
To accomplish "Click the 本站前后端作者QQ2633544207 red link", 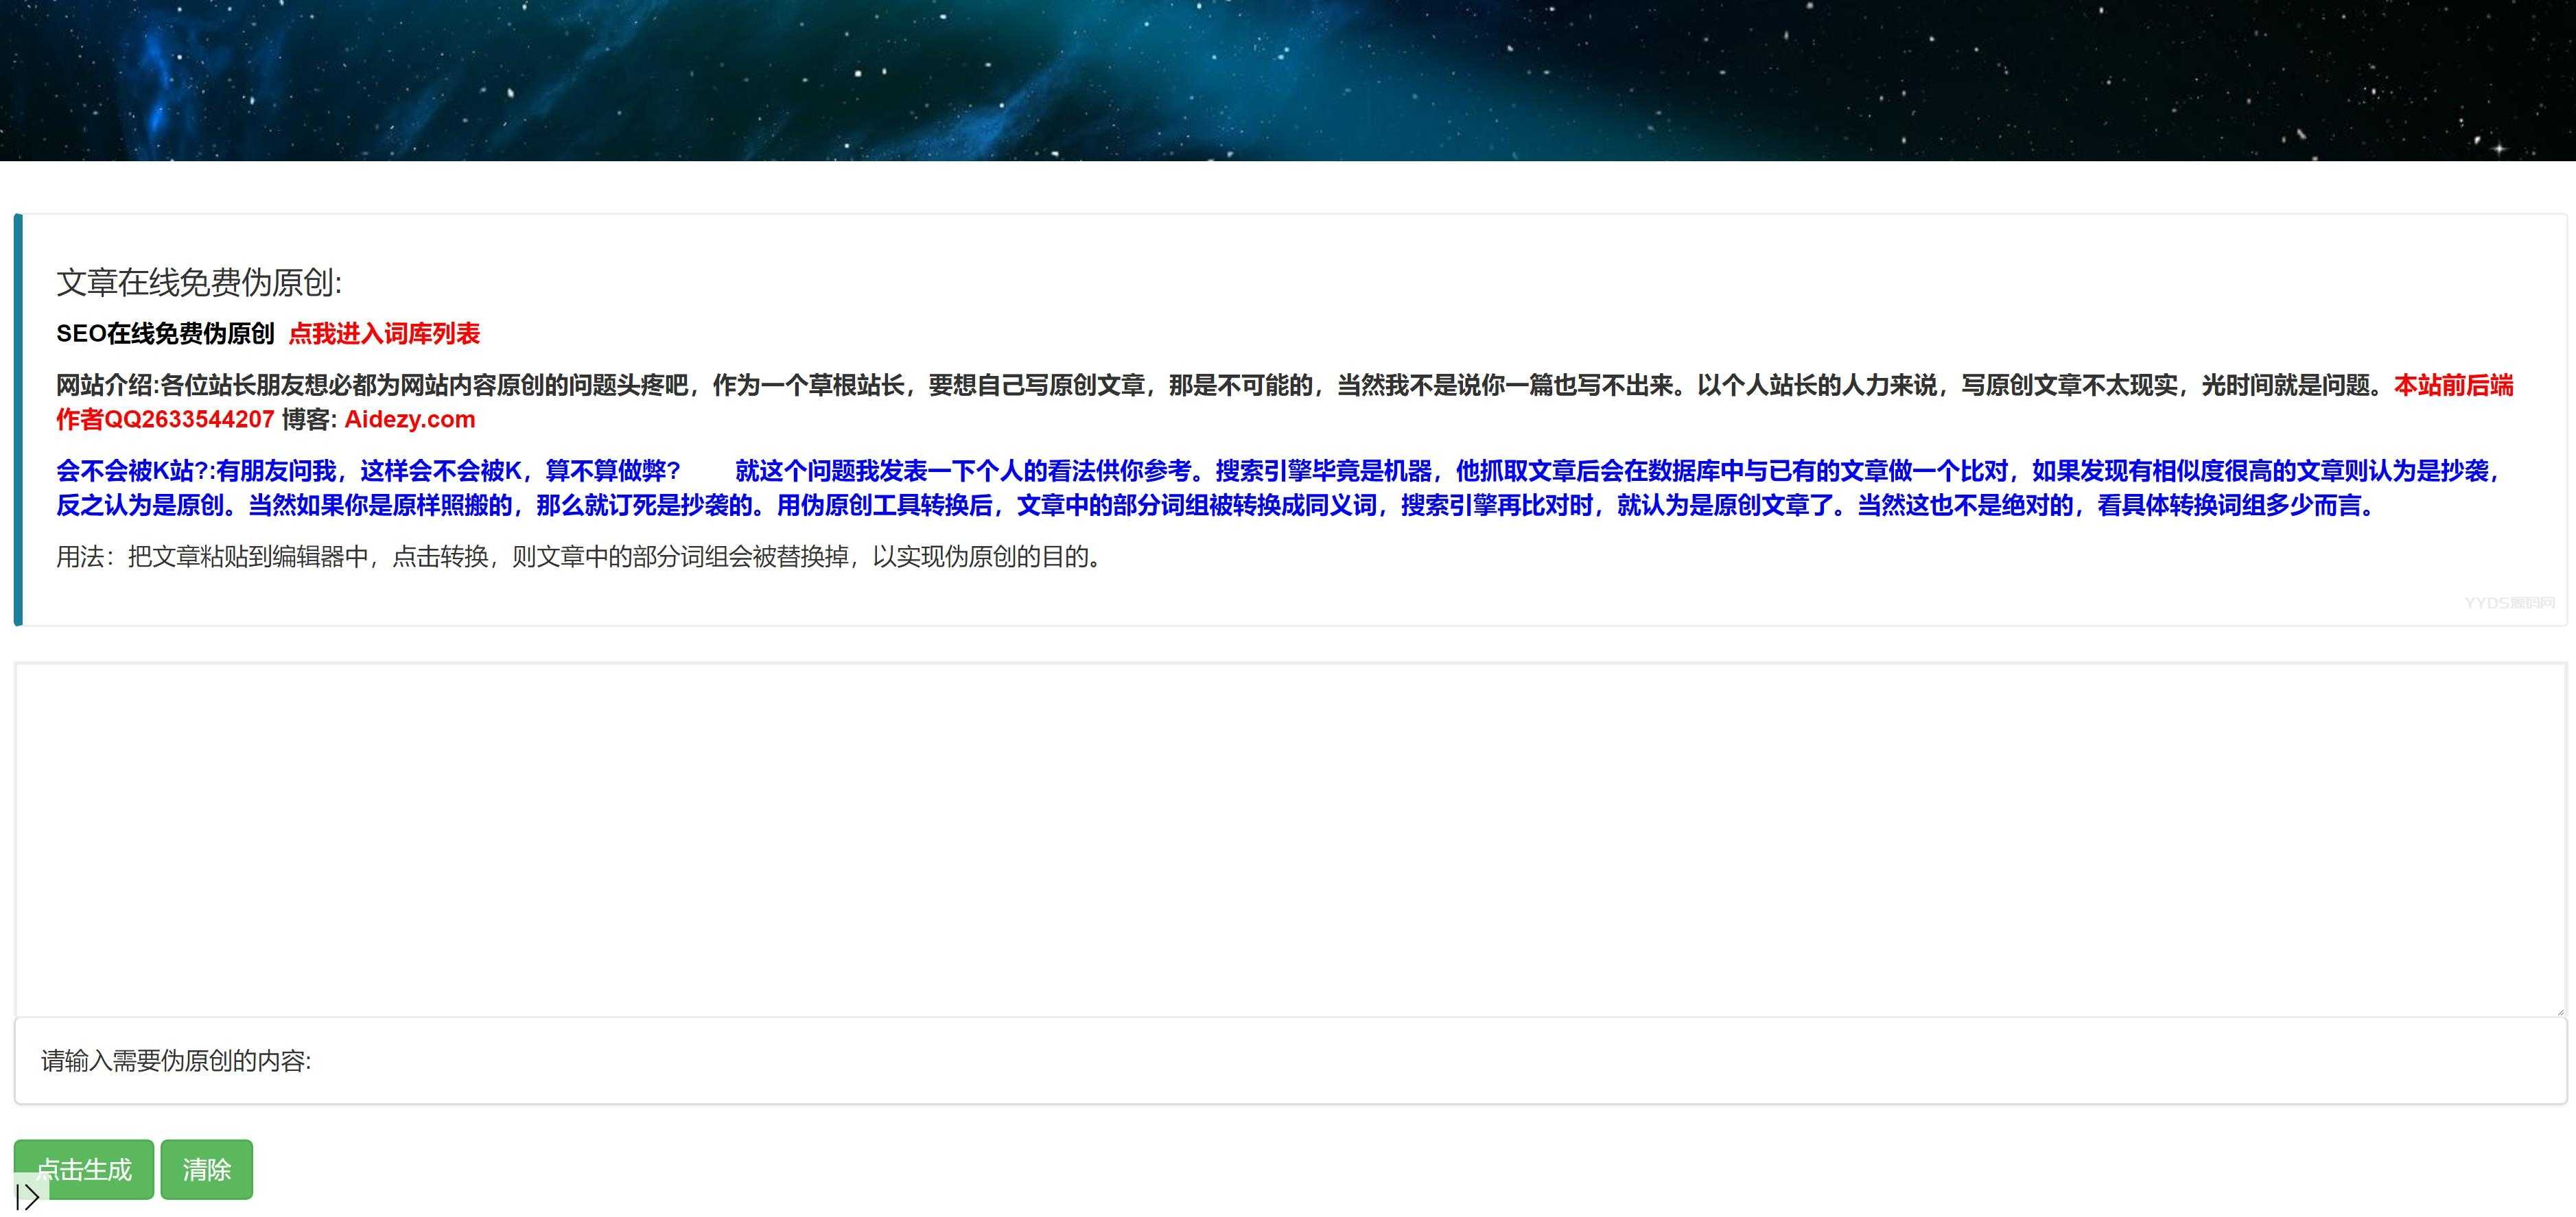I will pyautogui.click(x=165, y=419).
